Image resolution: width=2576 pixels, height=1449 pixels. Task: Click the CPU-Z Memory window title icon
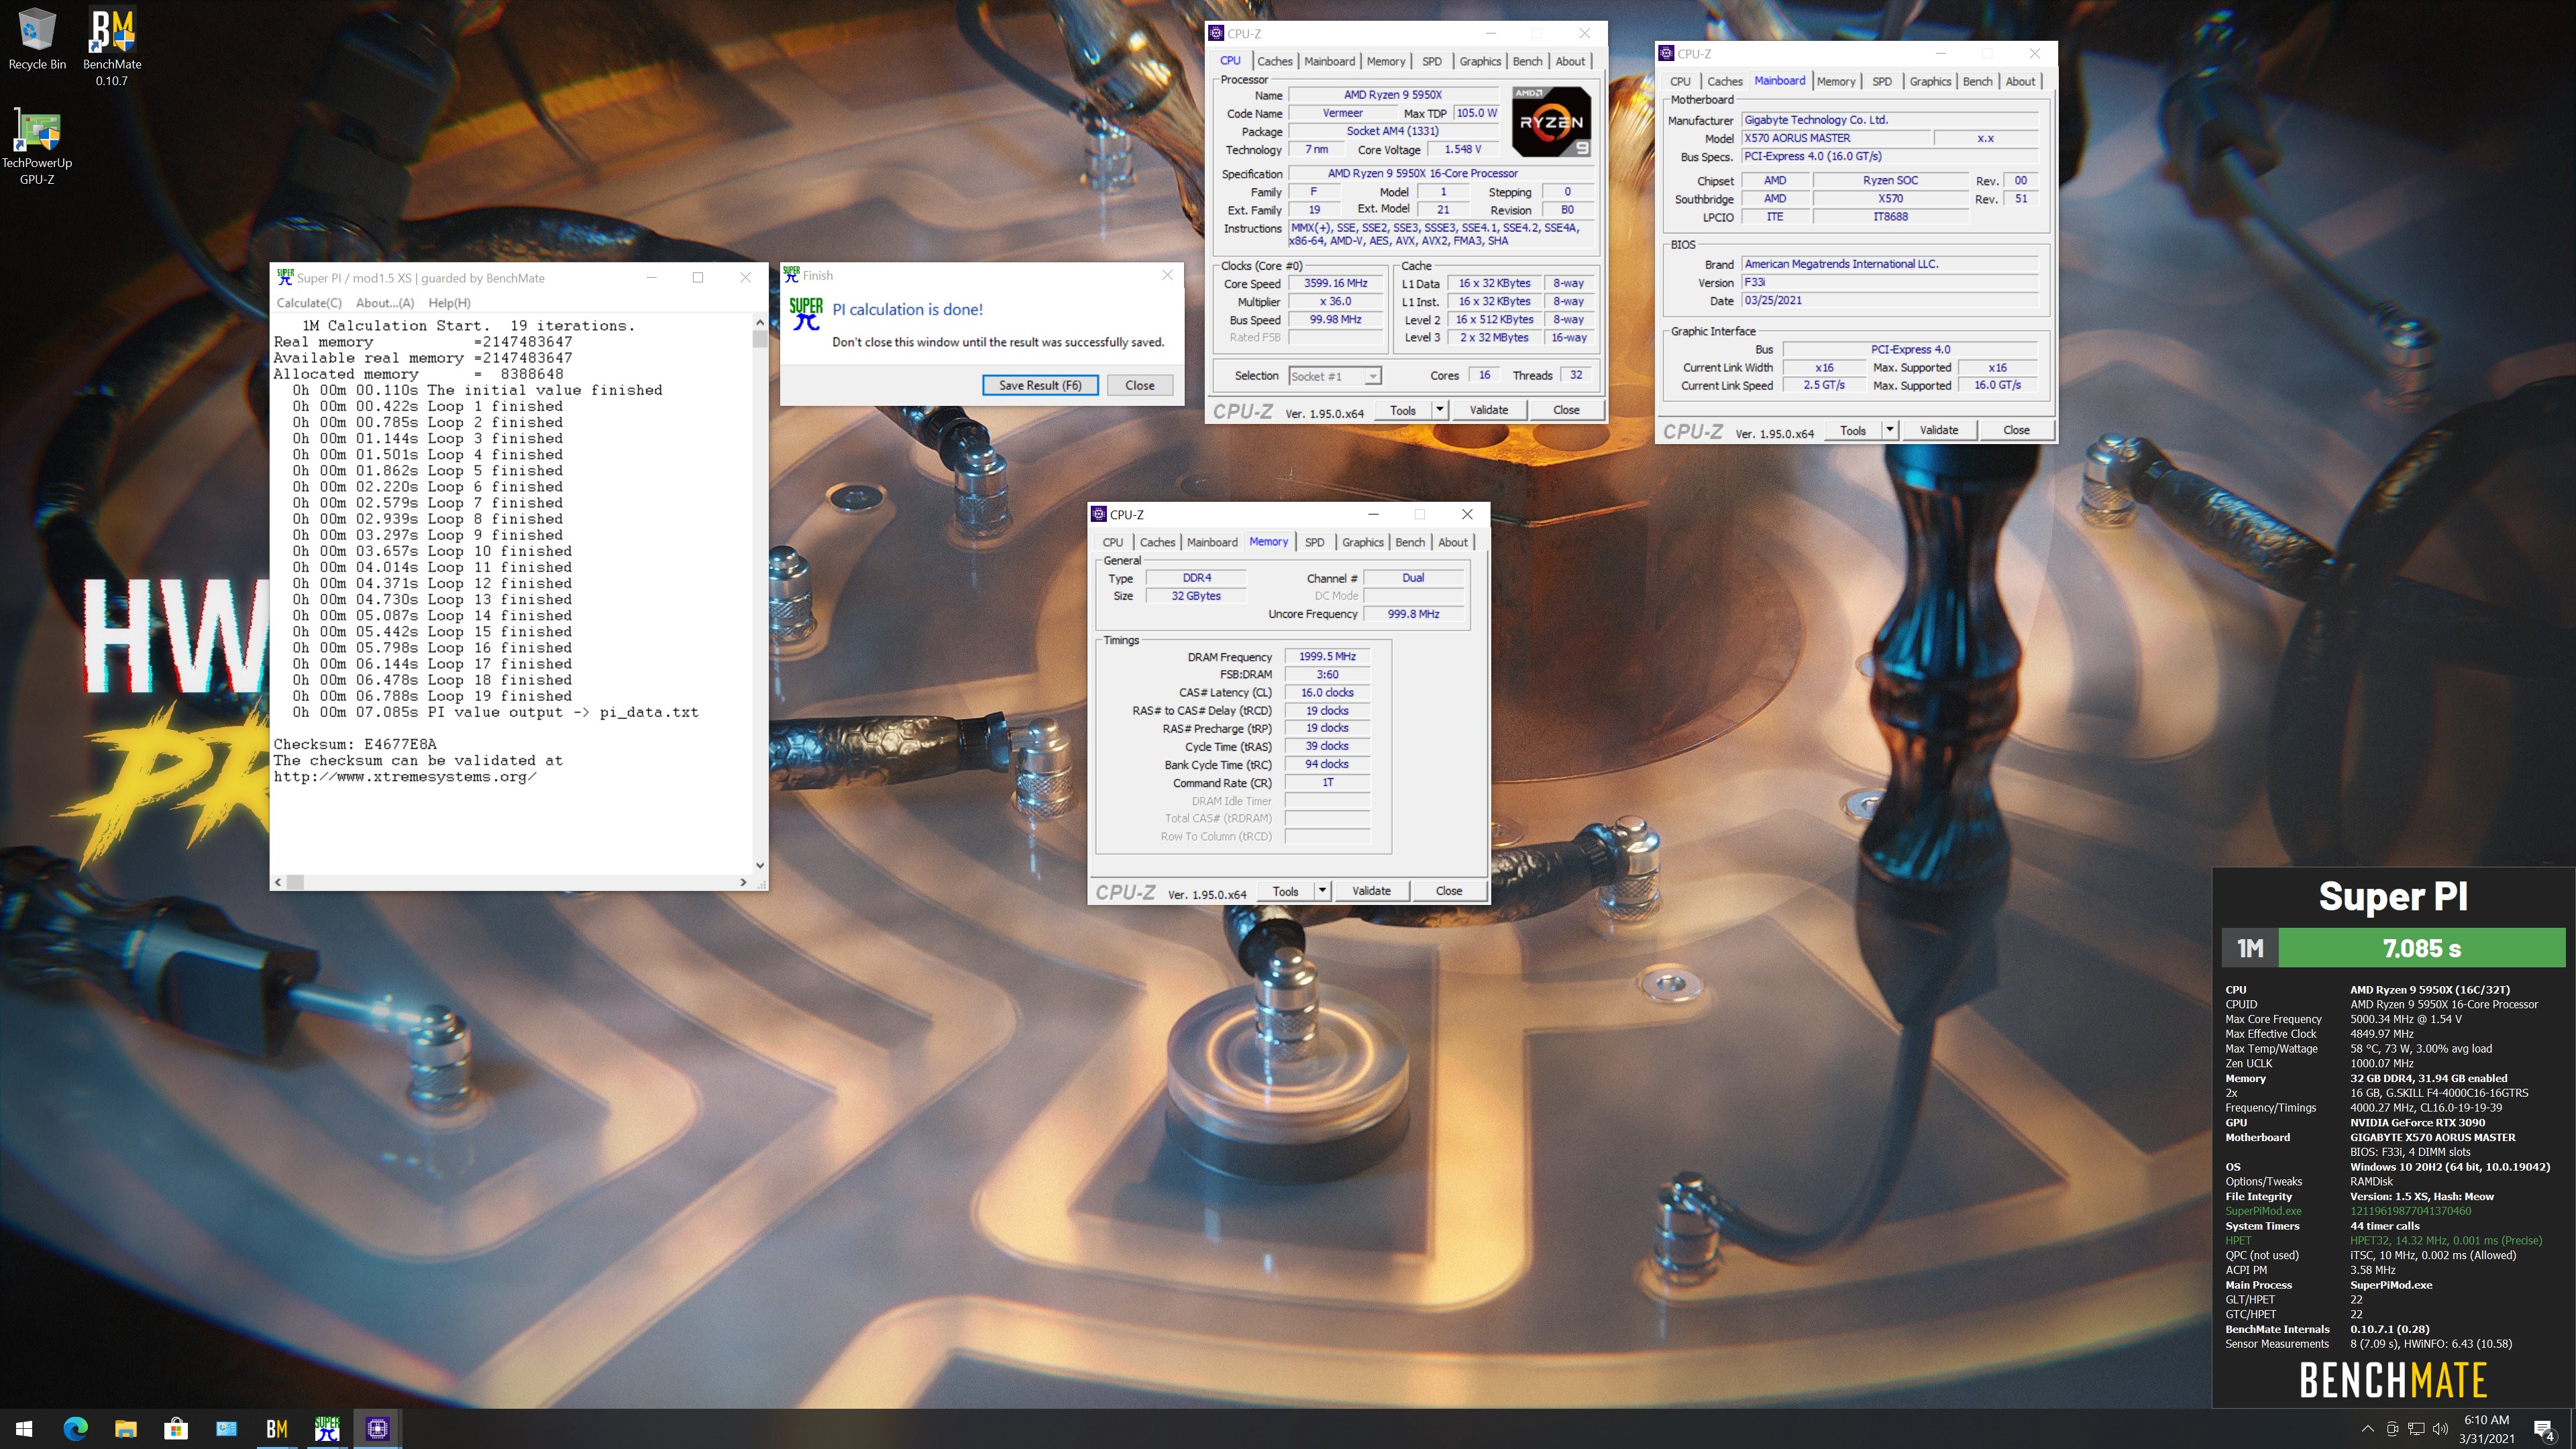coord(1099,514)
